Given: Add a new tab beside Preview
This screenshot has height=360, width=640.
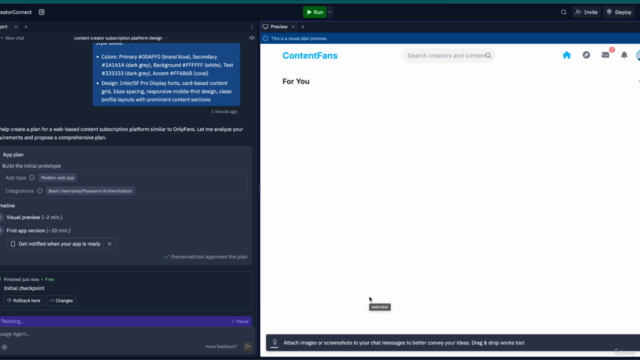Looking at the screenshot, I should pos(303,27).
